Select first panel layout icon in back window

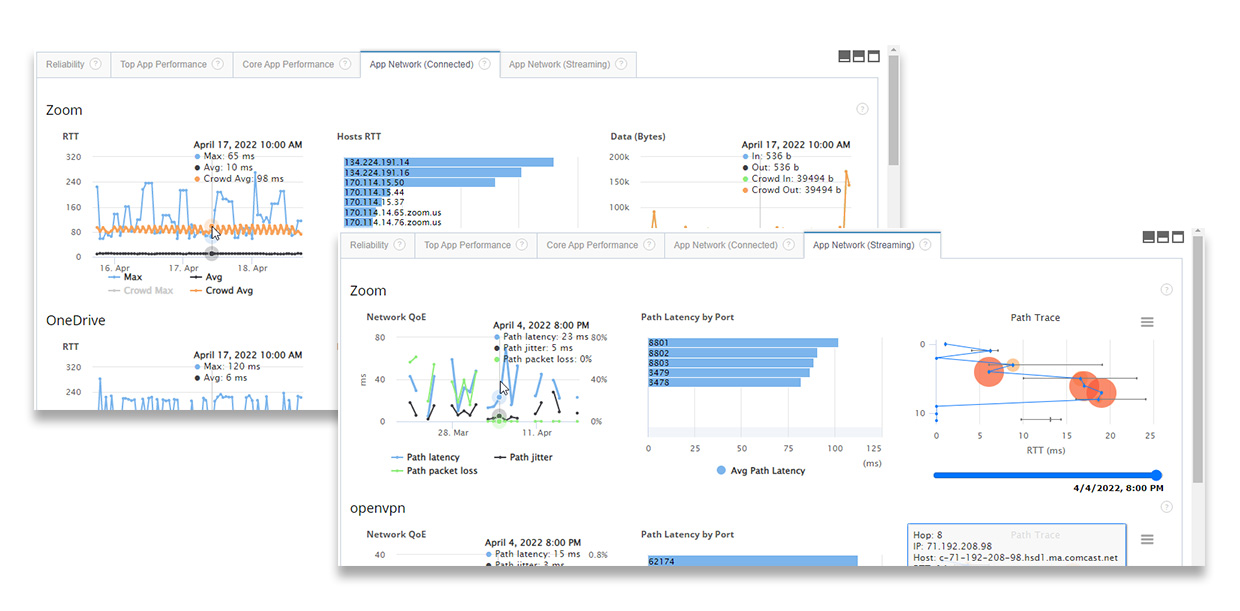coord(844,56)
